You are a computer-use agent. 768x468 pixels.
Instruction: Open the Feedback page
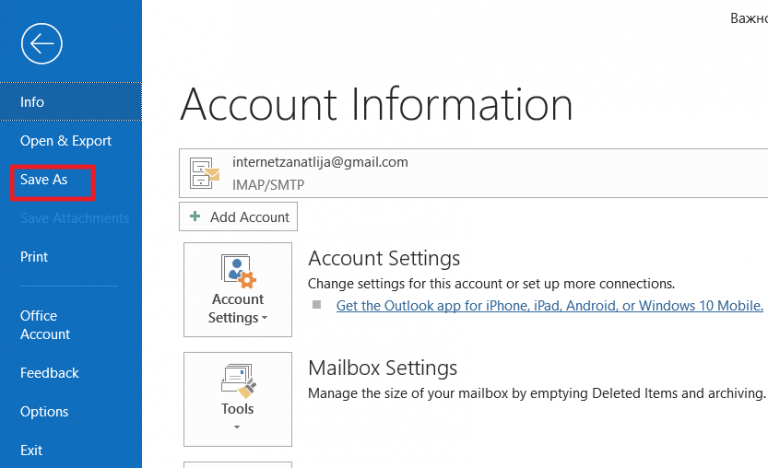point(49,373)
